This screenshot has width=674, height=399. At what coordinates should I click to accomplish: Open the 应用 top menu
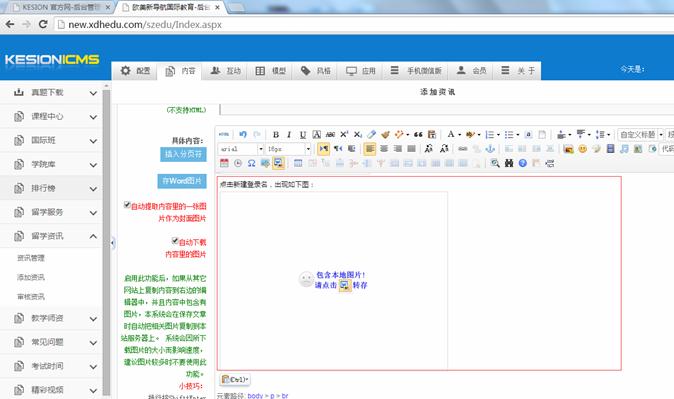pos(361,71)
